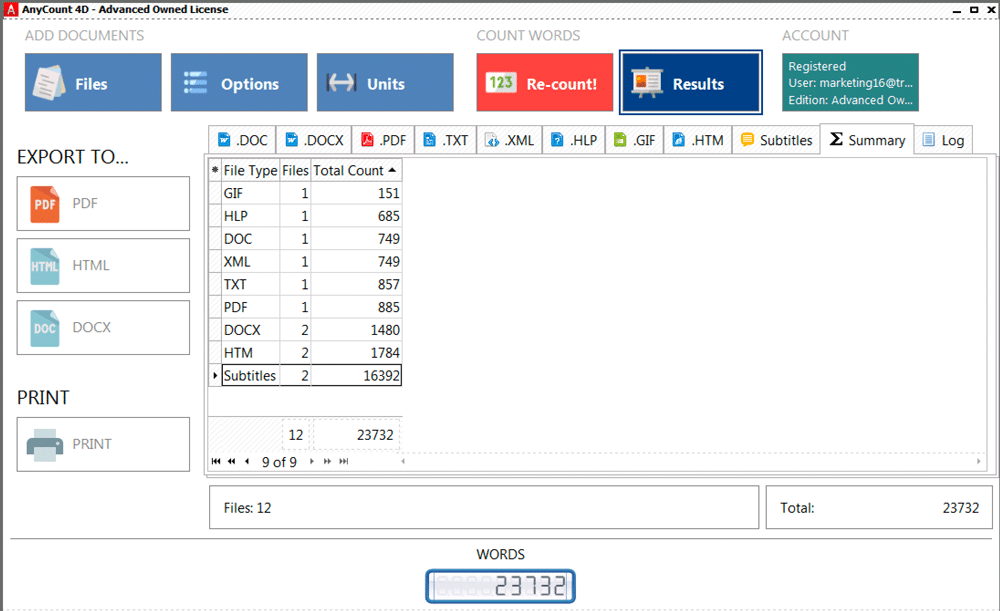Select the XML row

click(305, 261)
